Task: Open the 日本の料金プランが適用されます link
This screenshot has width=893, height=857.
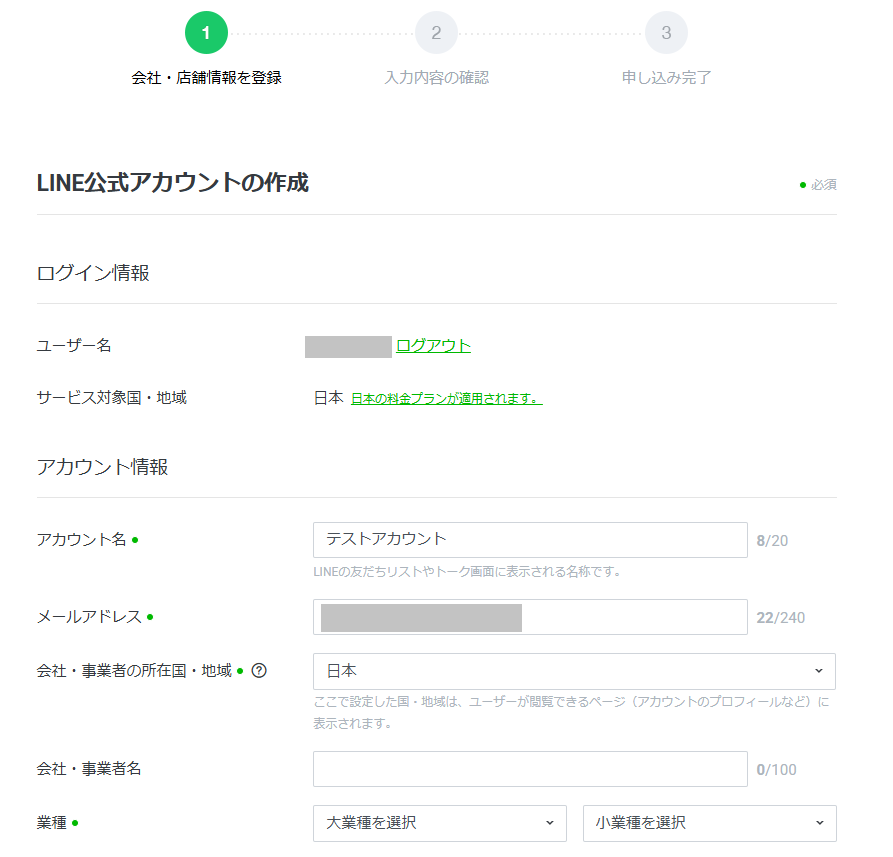Action: coord(446,398)
